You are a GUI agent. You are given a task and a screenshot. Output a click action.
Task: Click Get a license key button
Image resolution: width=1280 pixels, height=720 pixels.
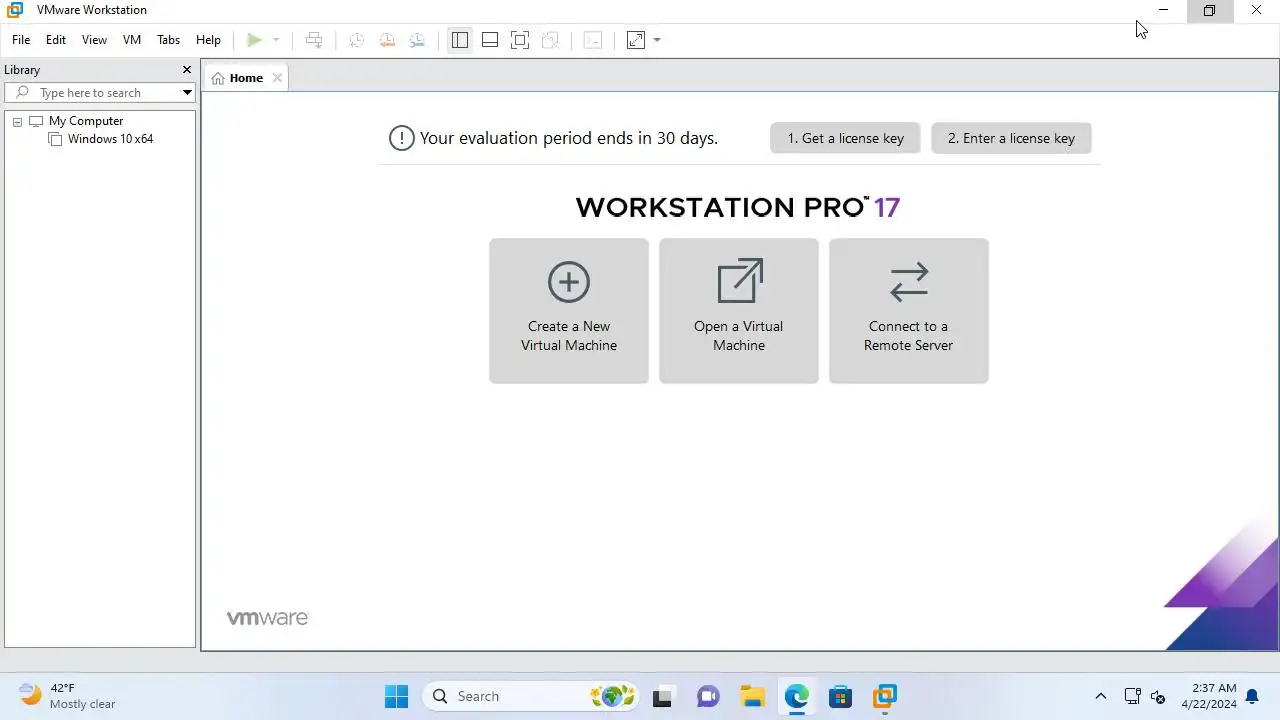click(x=845, y=138)
